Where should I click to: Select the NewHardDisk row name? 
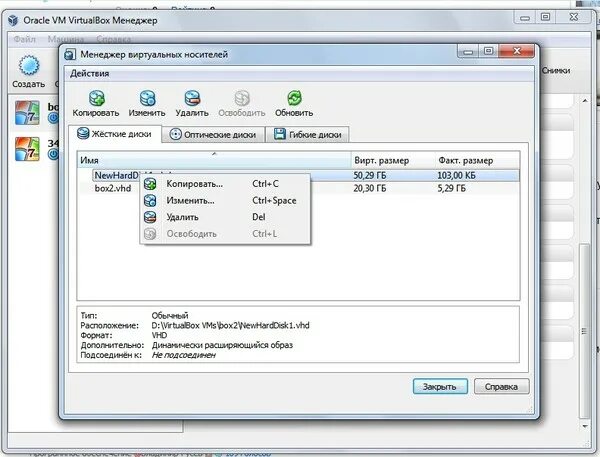117,175
